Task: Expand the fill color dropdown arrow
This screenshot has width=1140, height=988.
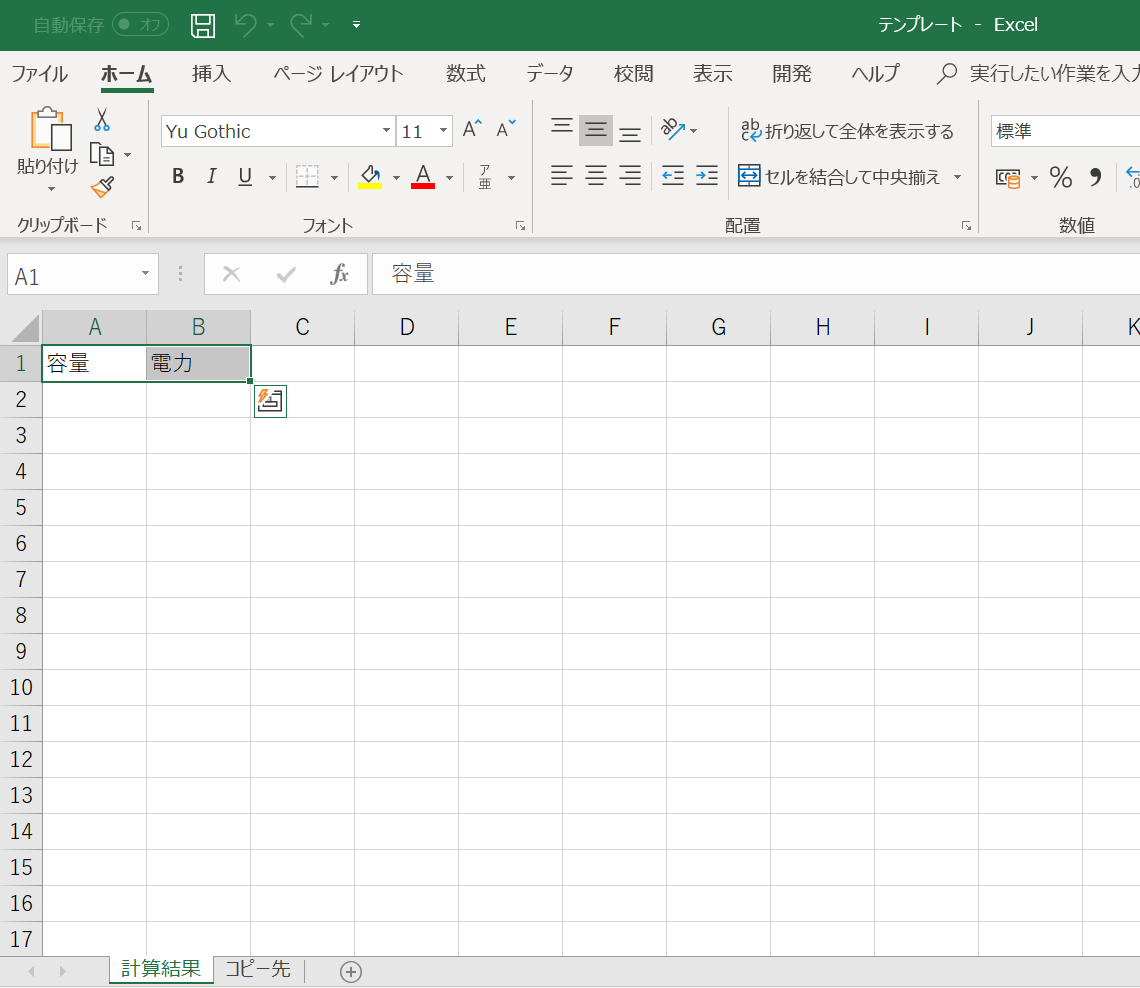Action: (x=396, y=177)
